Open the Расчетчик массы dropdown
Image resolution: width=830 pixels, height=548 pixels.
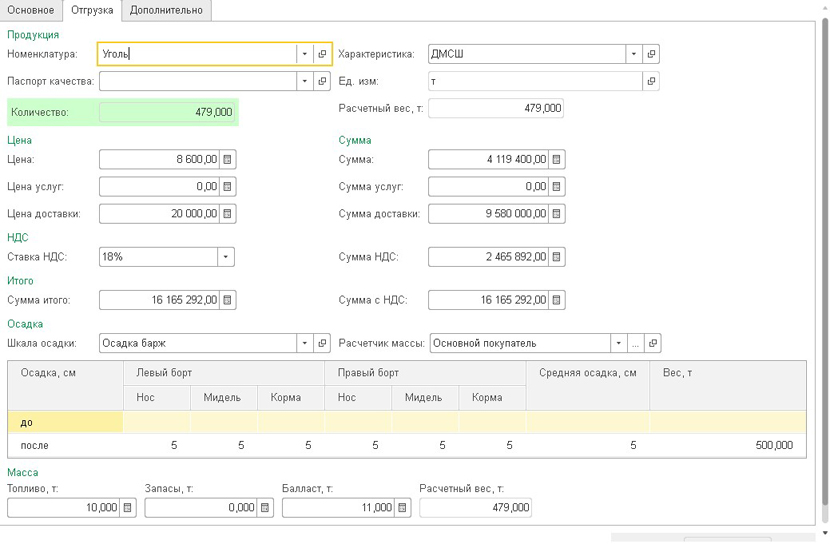pos(619,343)
